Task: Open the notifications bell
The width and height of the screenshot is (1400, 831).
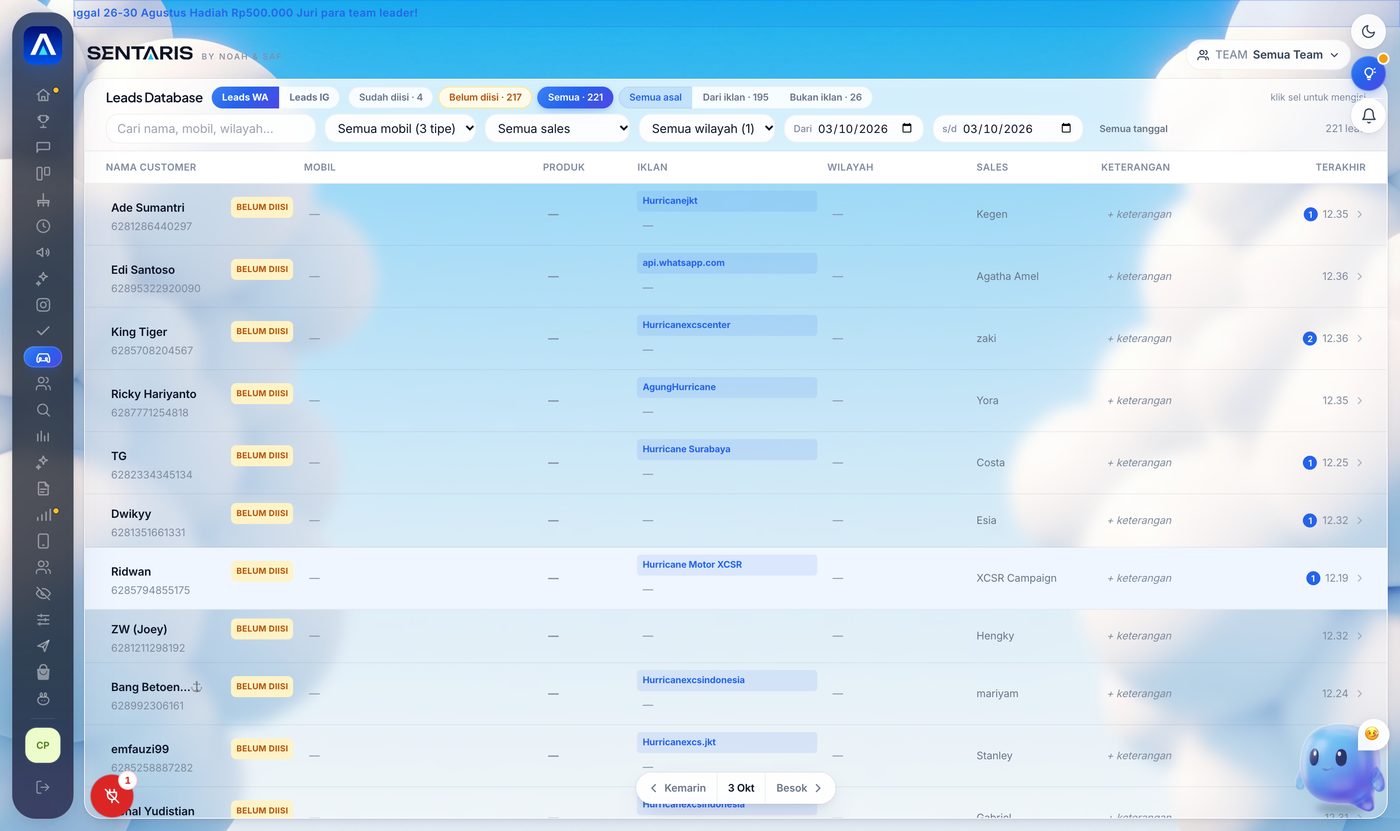Action: coord(1369,115)
